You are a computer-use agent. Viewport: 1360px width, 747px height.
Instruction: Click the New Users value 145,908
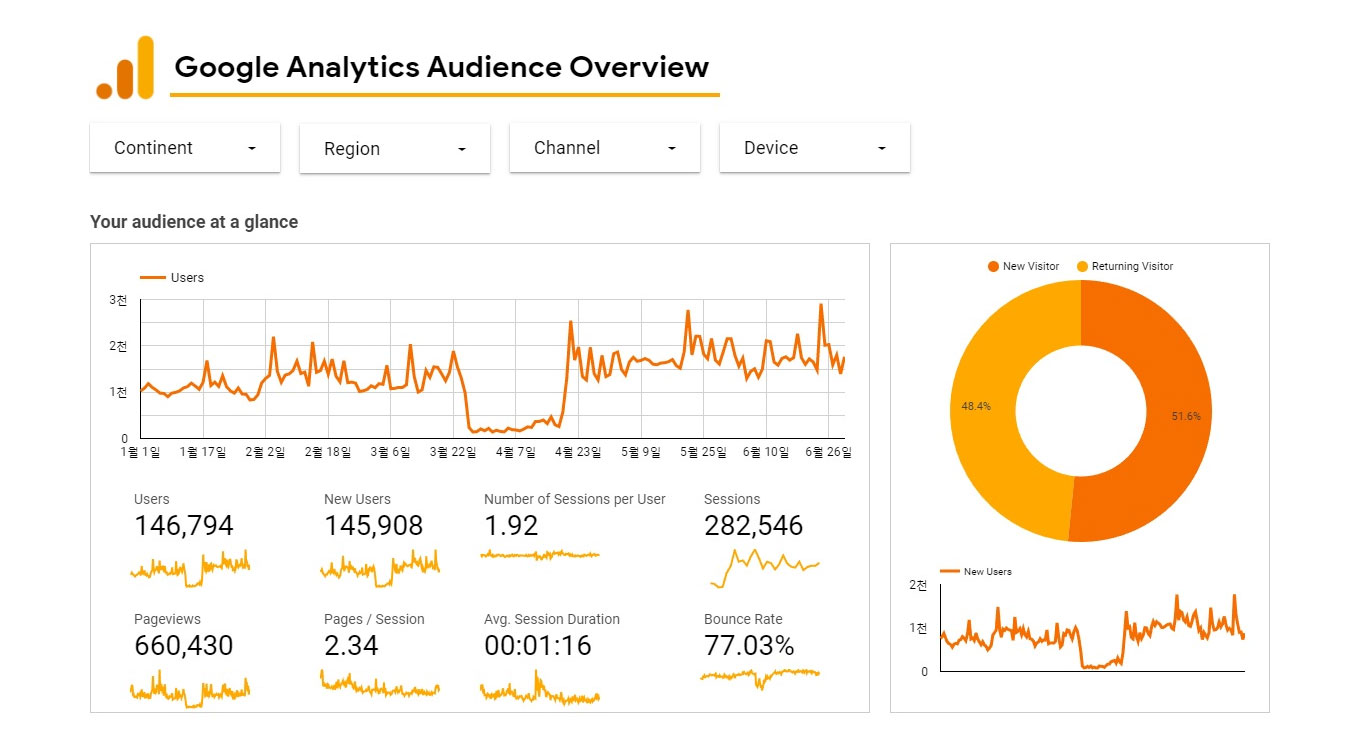point(373,526)
